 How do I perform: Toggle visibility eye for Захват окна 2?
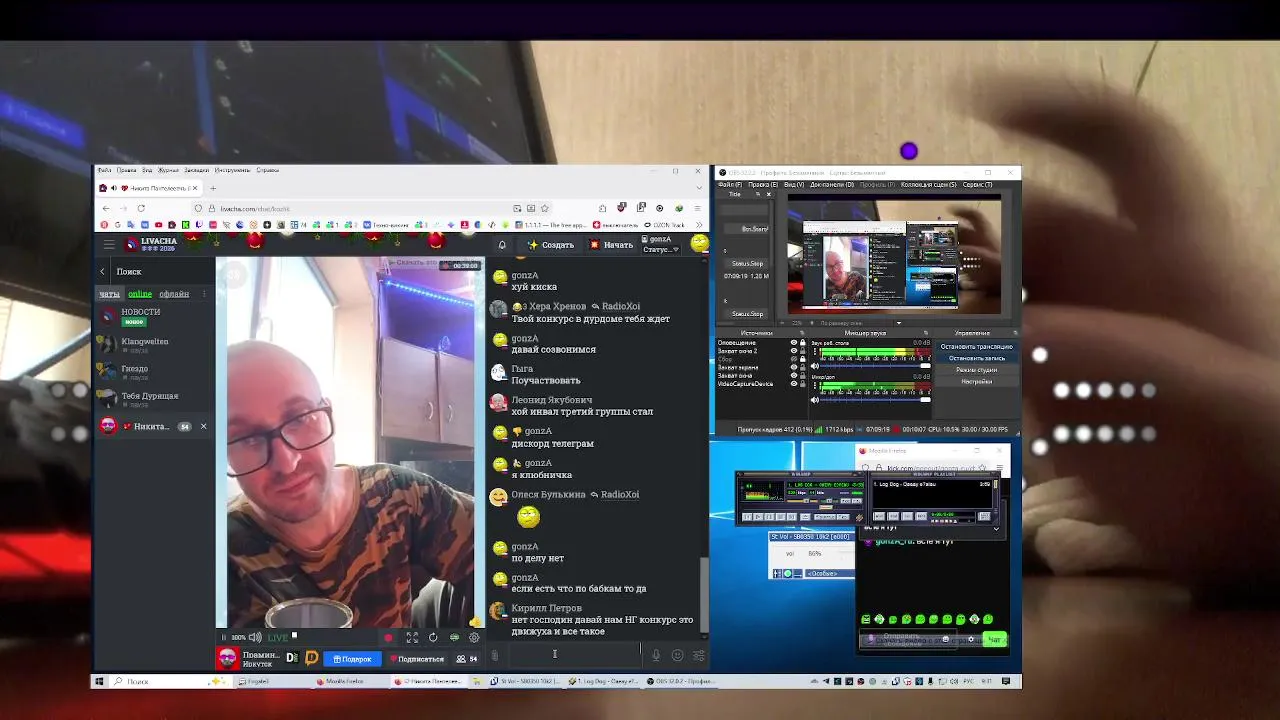(794, 351)
